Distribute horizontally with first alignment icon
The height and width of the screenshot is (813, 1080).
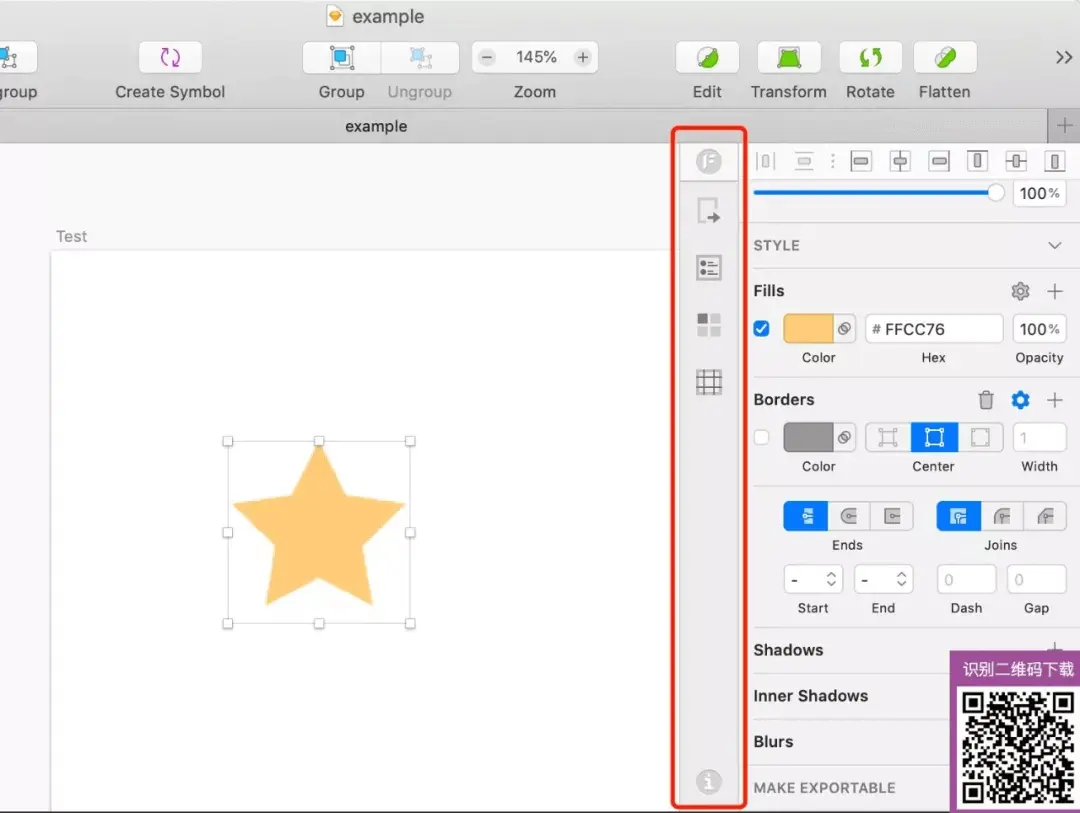pyautogui.click(x=765, y=162)
